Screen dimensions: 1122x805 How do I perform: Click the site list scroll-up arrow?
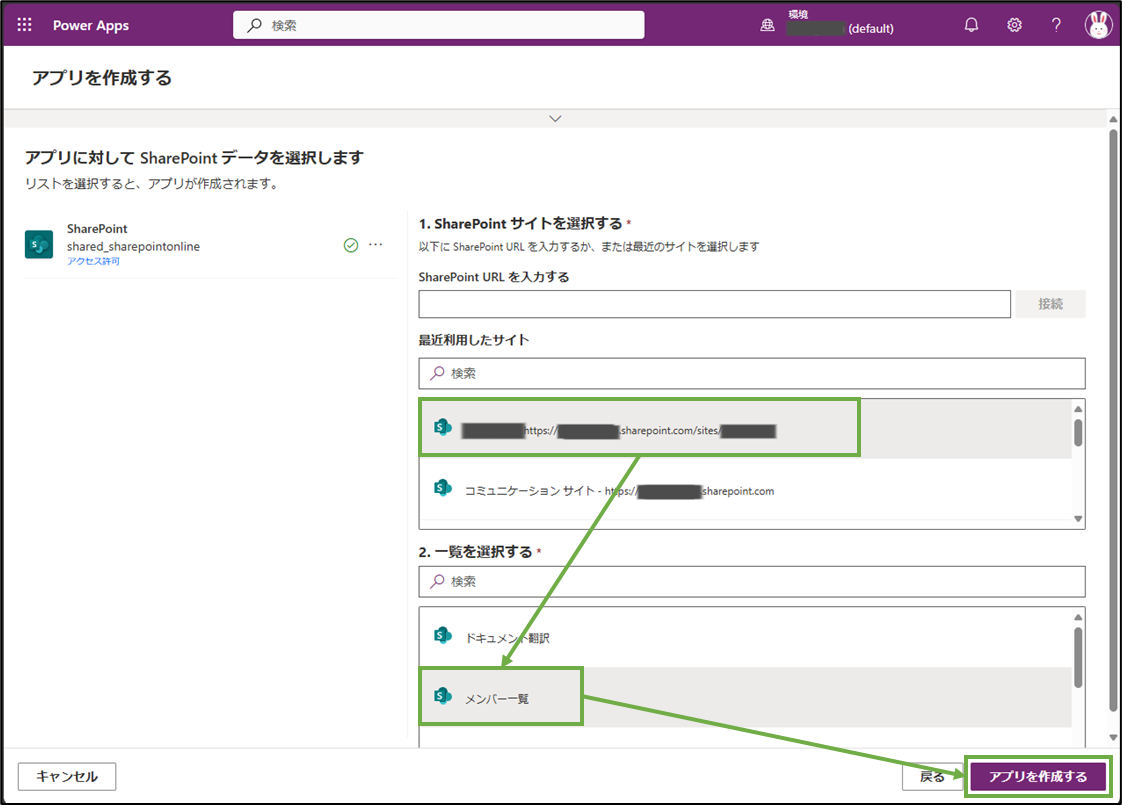point(1078,409)
